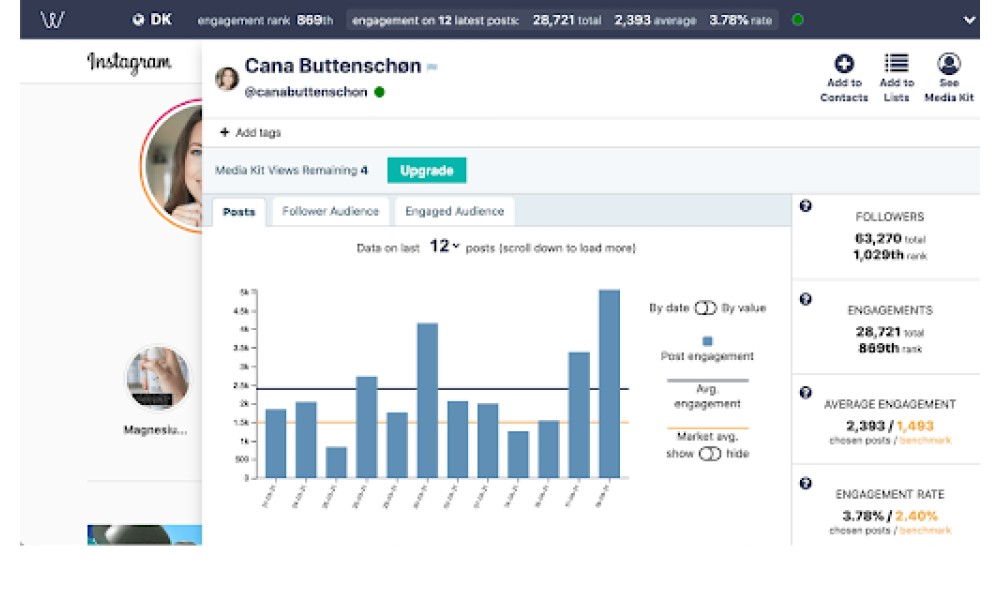
Task: Click the Cana Buttenschøn name heading
Action: coord(333,66)
